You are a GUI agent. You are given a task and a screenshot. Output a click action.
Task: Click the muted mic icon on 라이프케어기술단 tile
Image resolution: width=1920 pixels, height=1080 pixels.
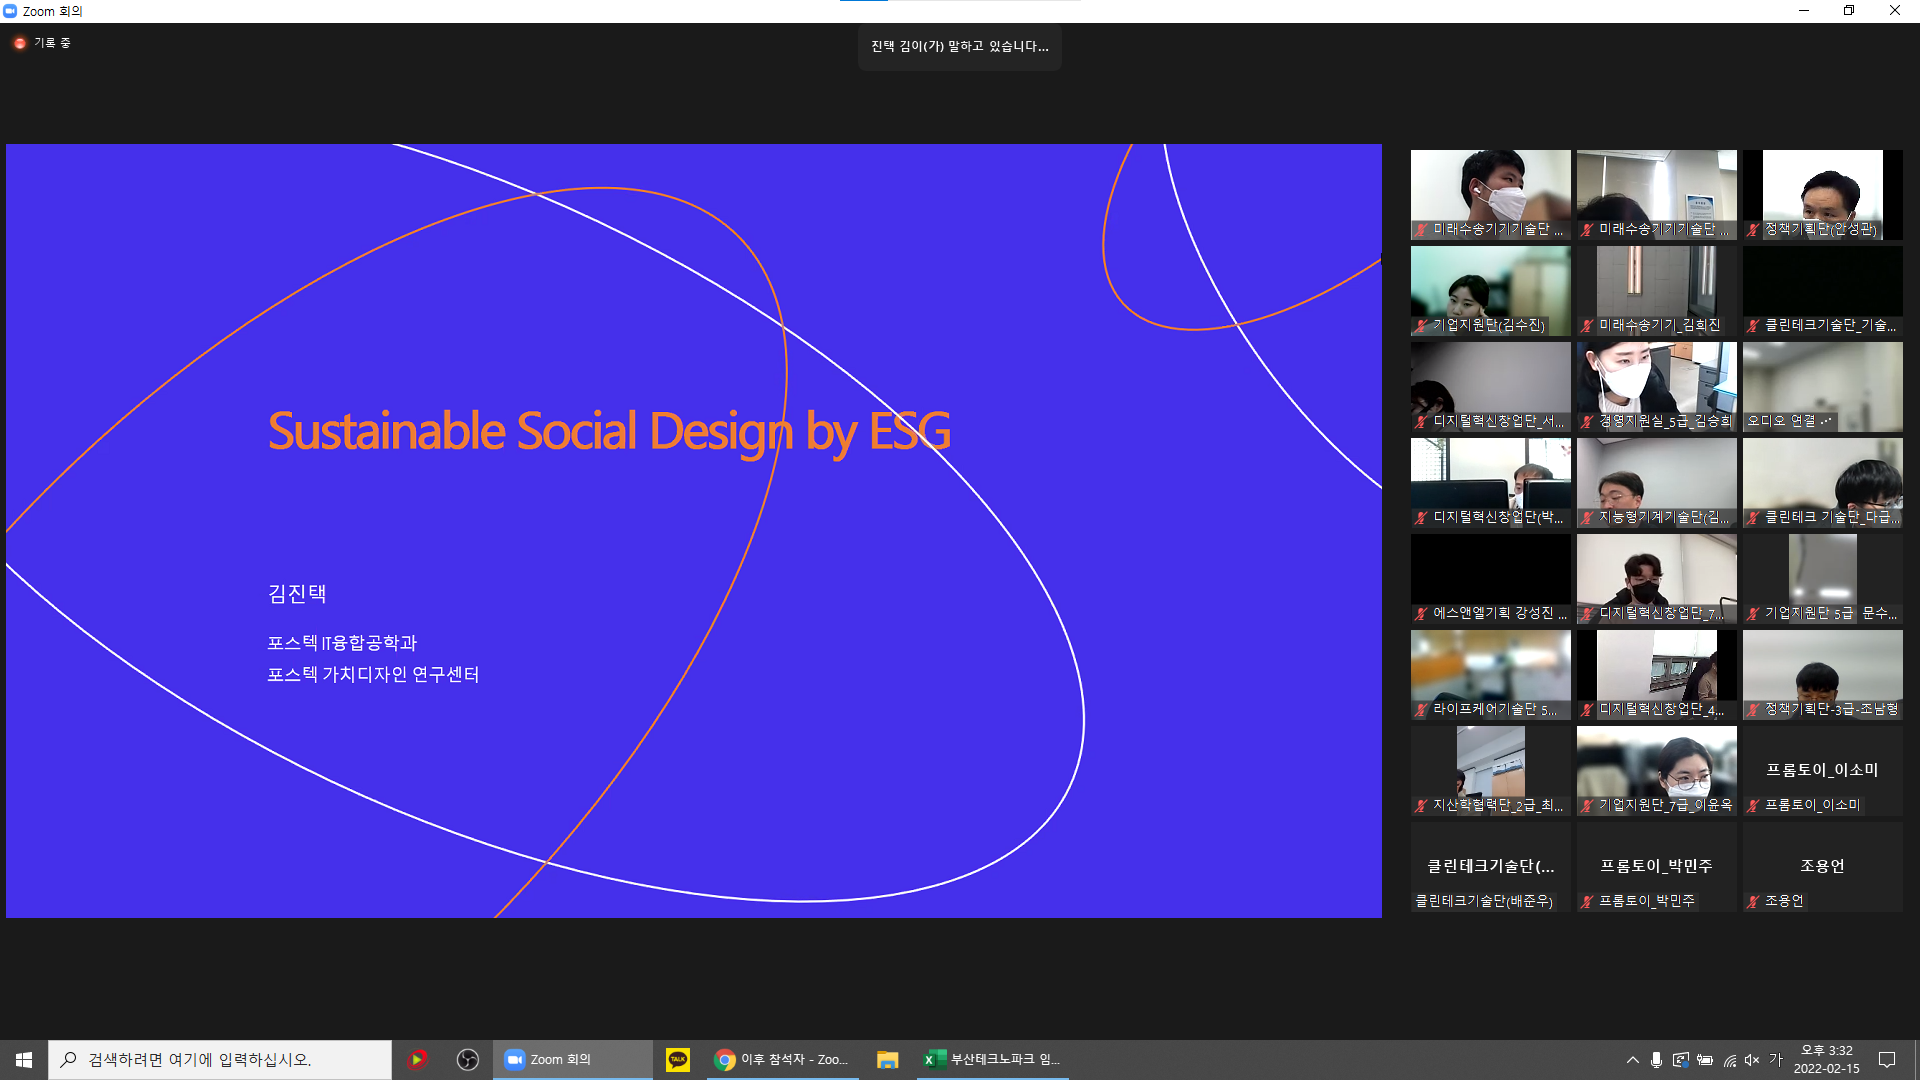1421,710
